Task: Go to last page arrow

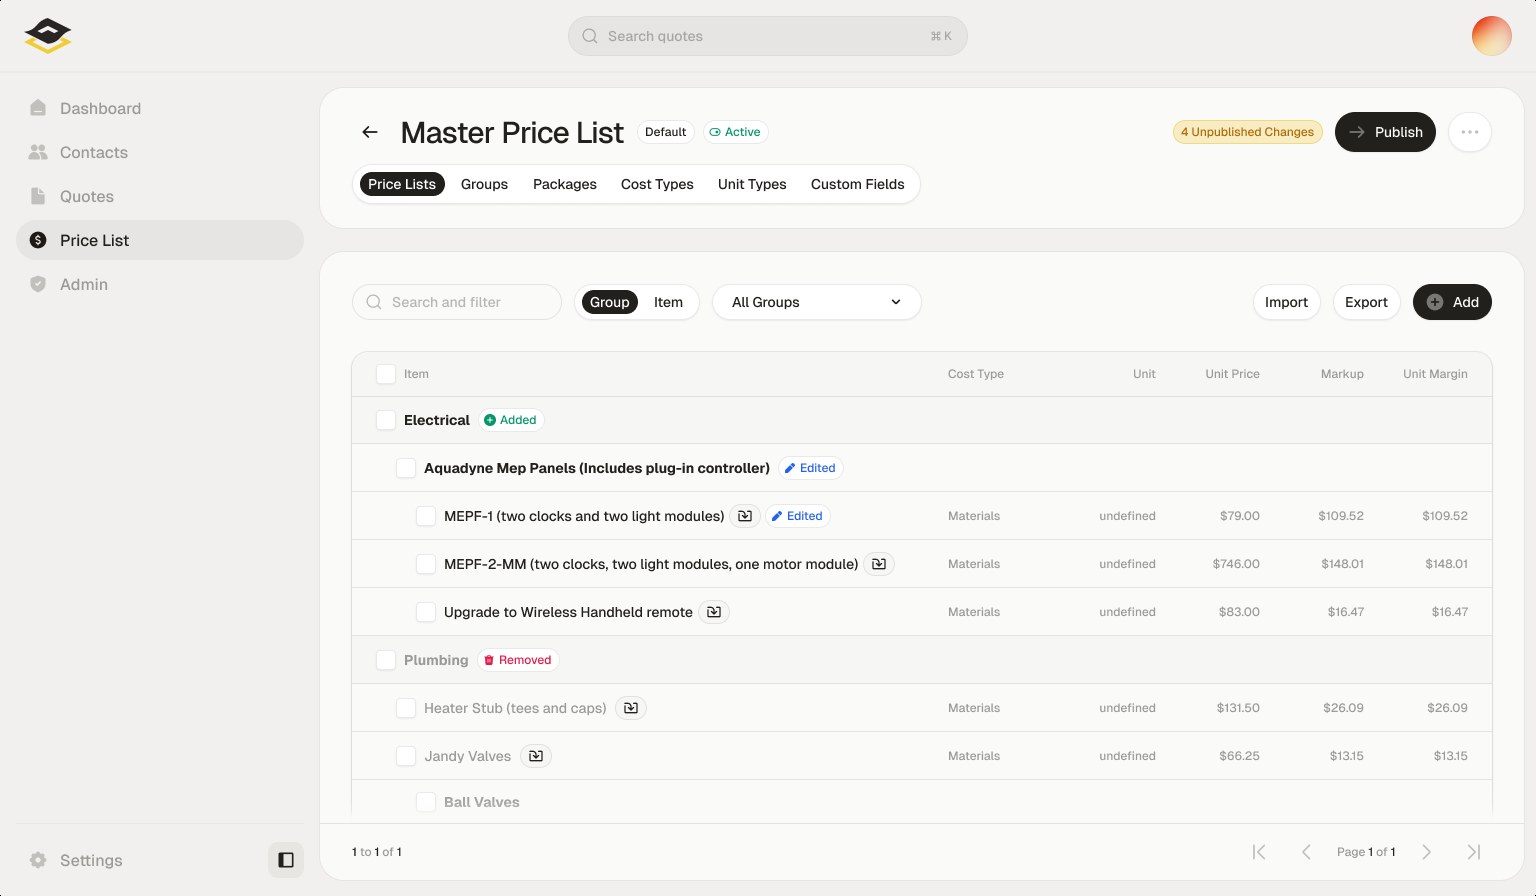Action: [1474, 852]
